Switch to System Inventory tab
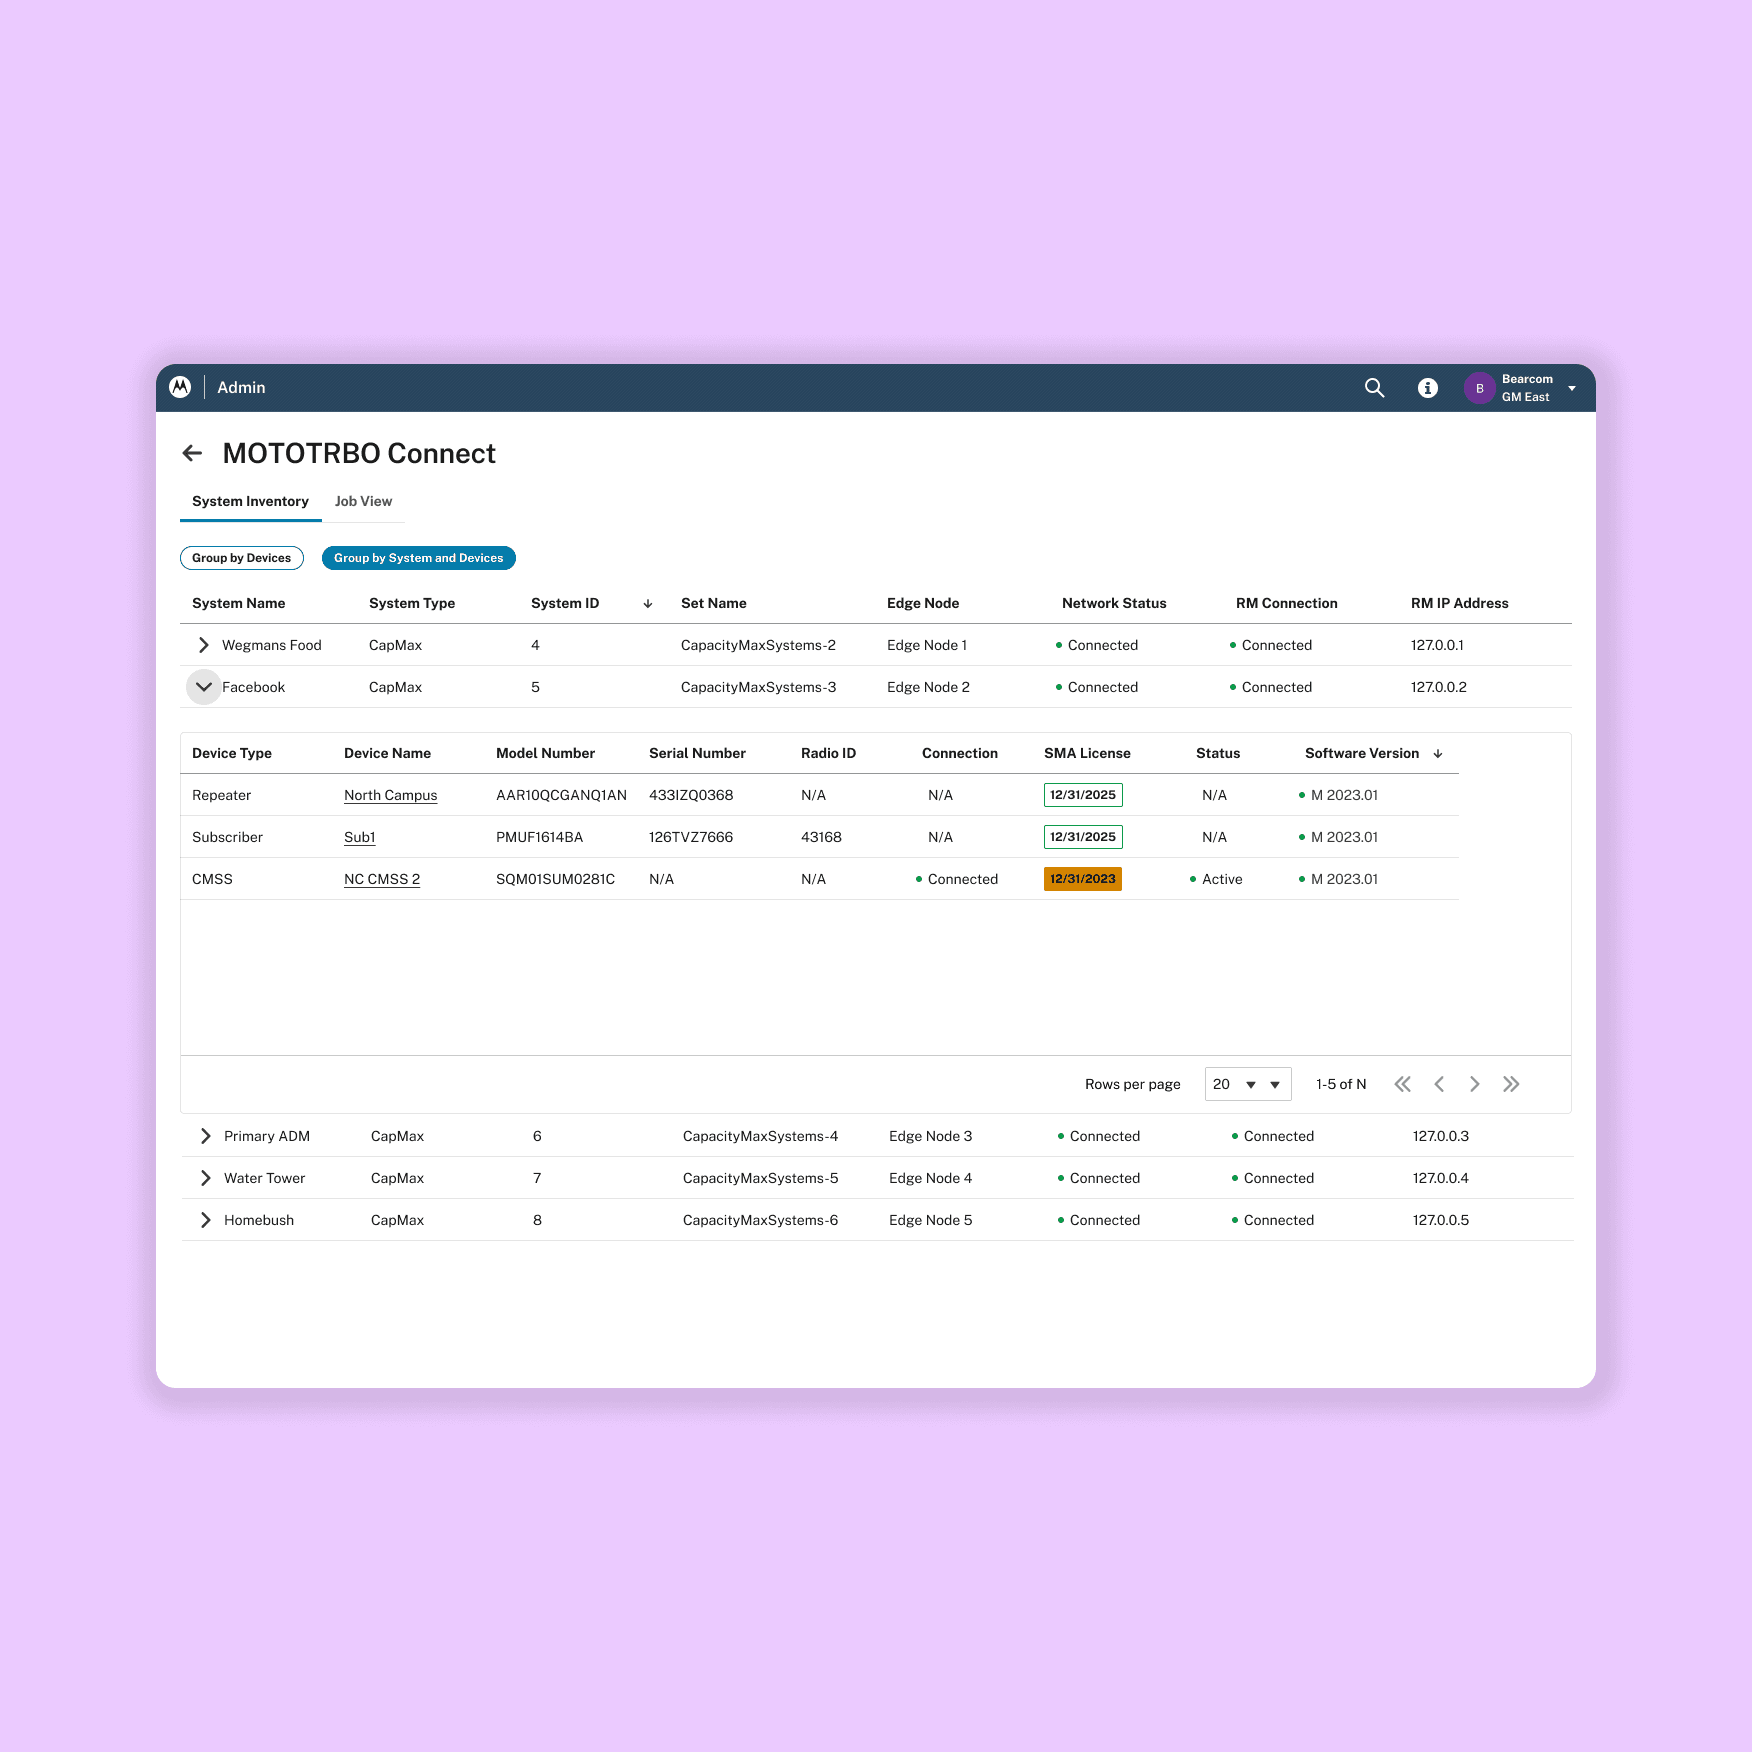Viewport: 1752px width, 1752px height. coord(250,502)
